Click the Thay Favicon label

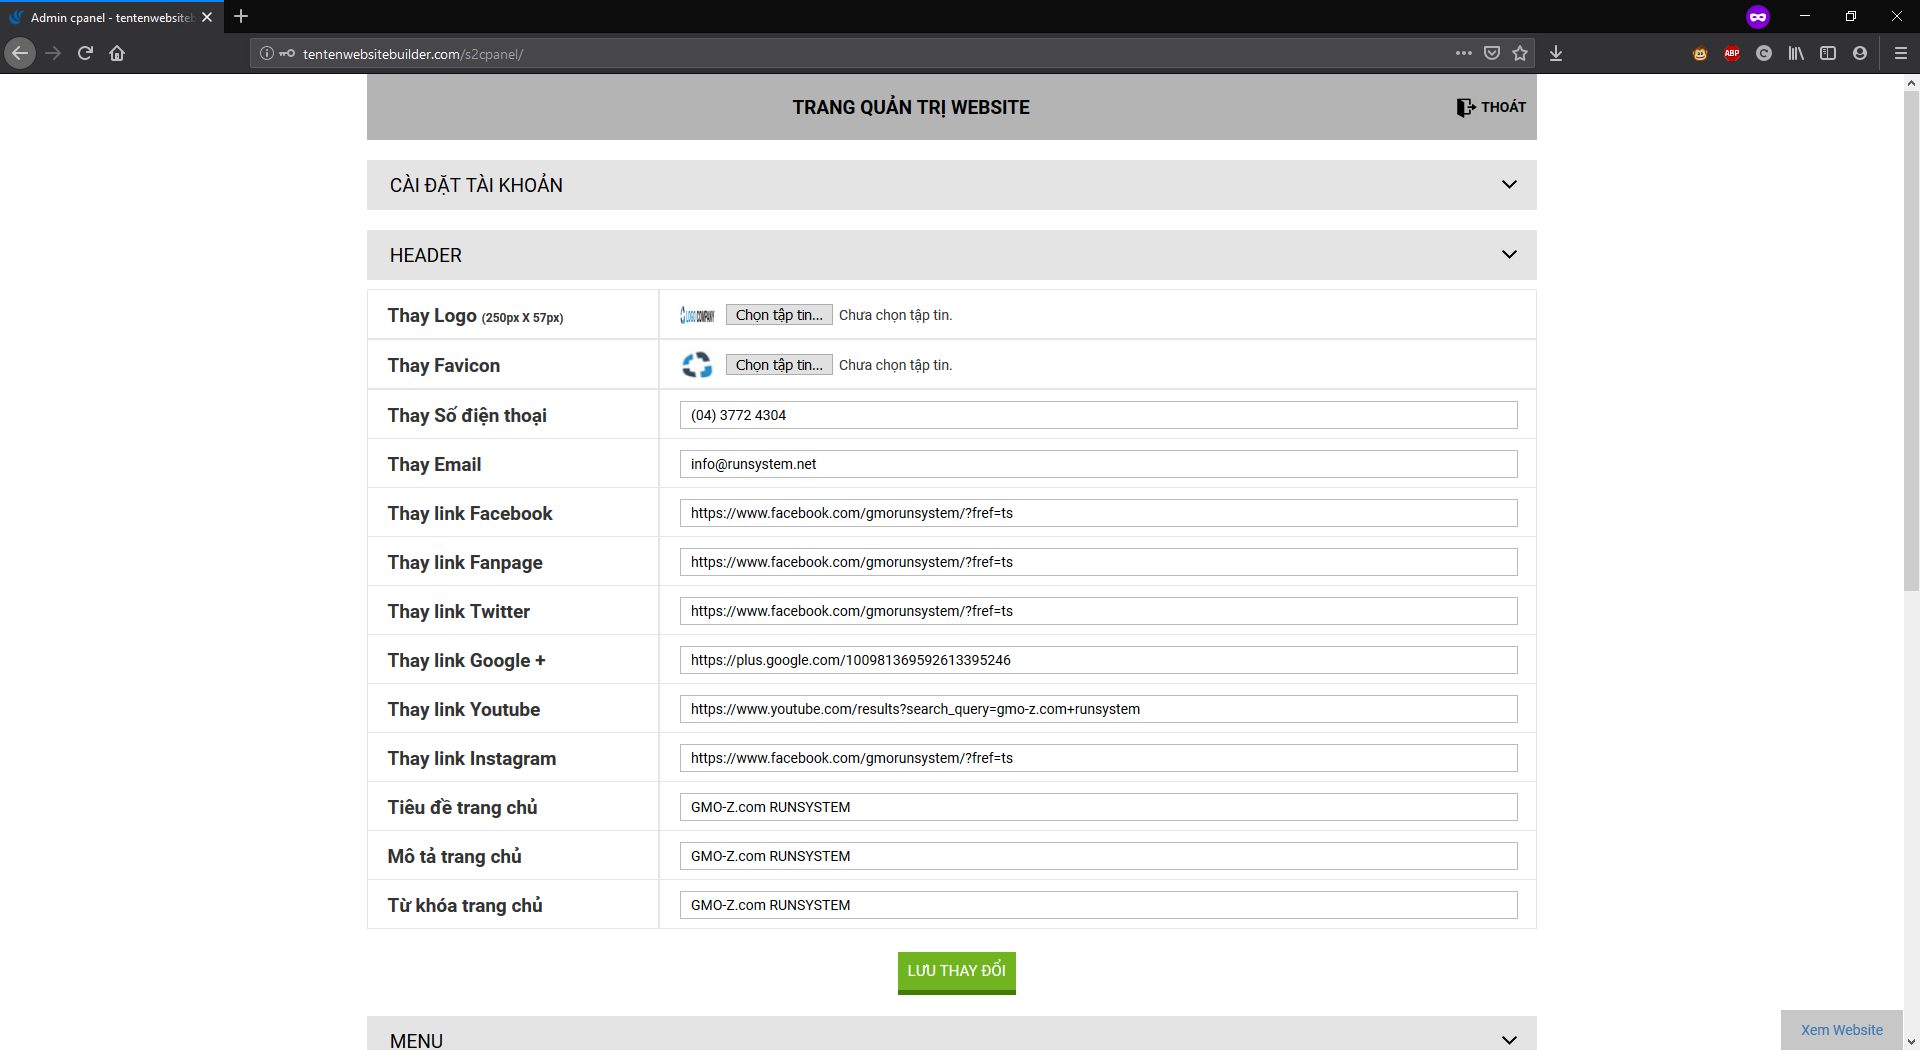coord(444,365)
